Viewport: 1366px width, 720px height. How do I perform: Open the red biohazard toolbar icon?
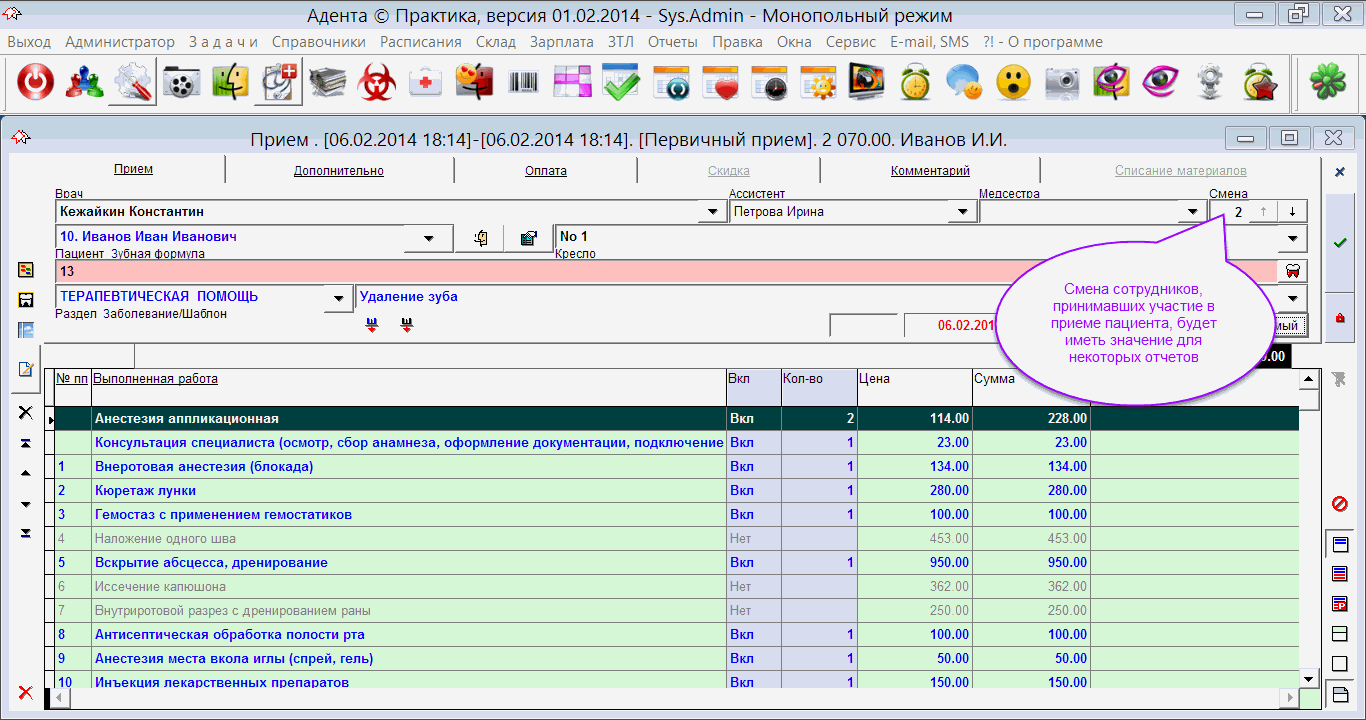(377, 84)
